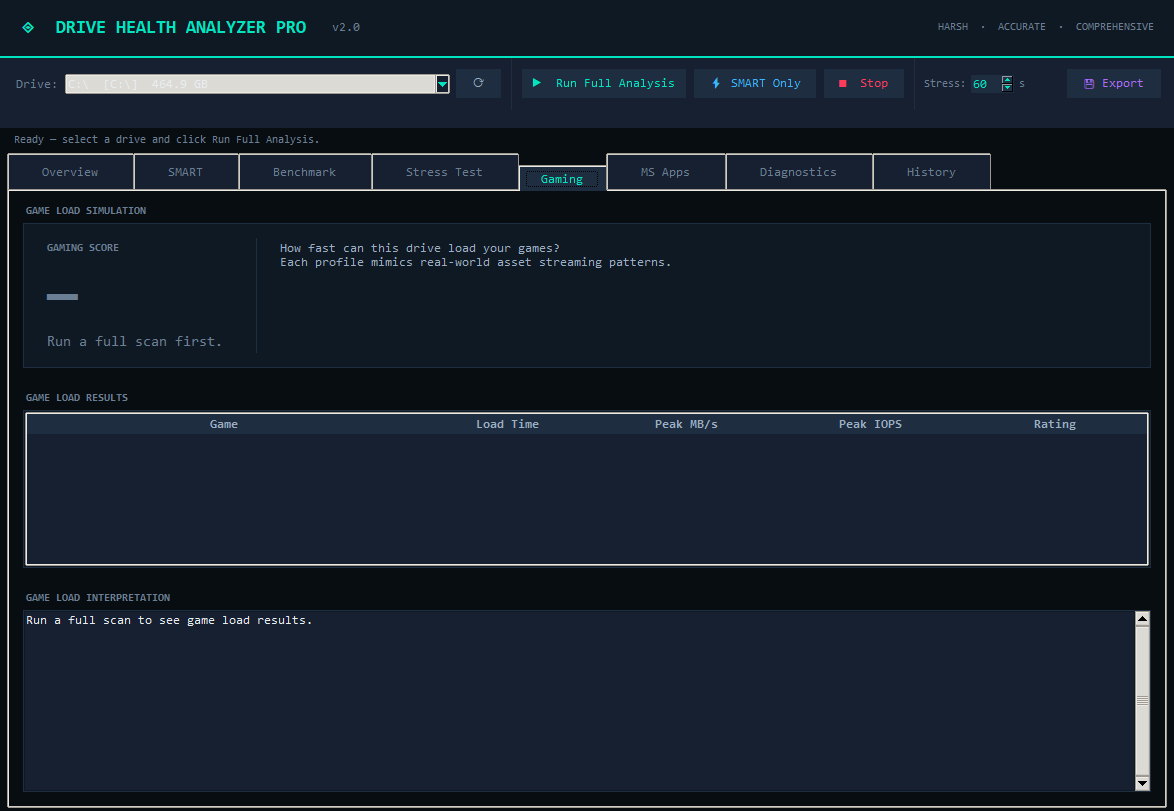Sort by the Load Time column header
Image resolution: width=1174 pixels, height=811 pixels.
coord(508,424)
